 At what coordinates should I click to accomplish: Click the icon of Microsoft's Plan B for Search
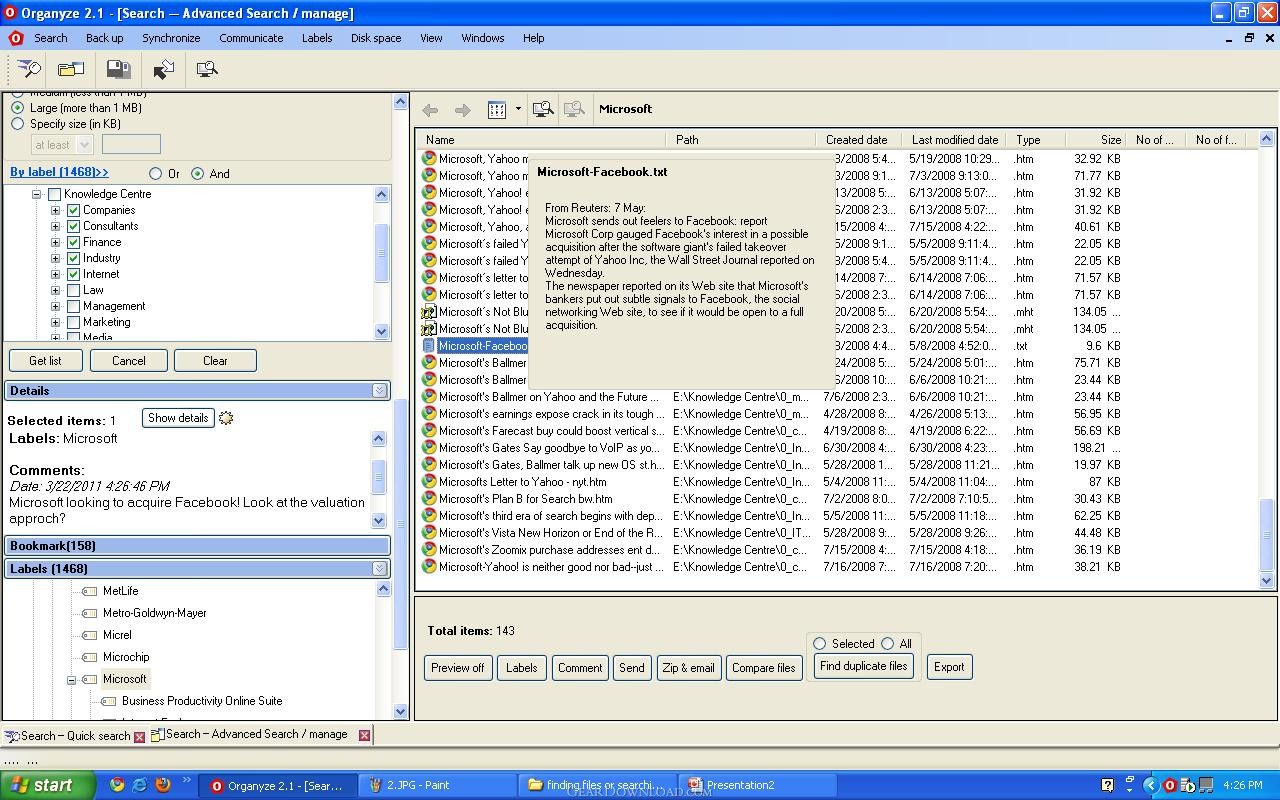[x=429, y=499]
